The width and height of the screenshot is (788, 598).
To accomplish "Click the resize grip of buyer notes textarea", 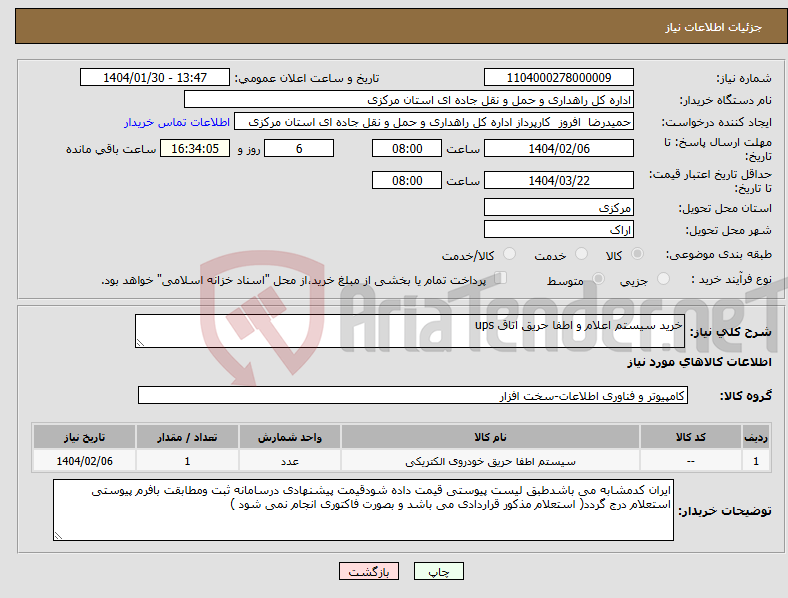I will pos(58,536).
